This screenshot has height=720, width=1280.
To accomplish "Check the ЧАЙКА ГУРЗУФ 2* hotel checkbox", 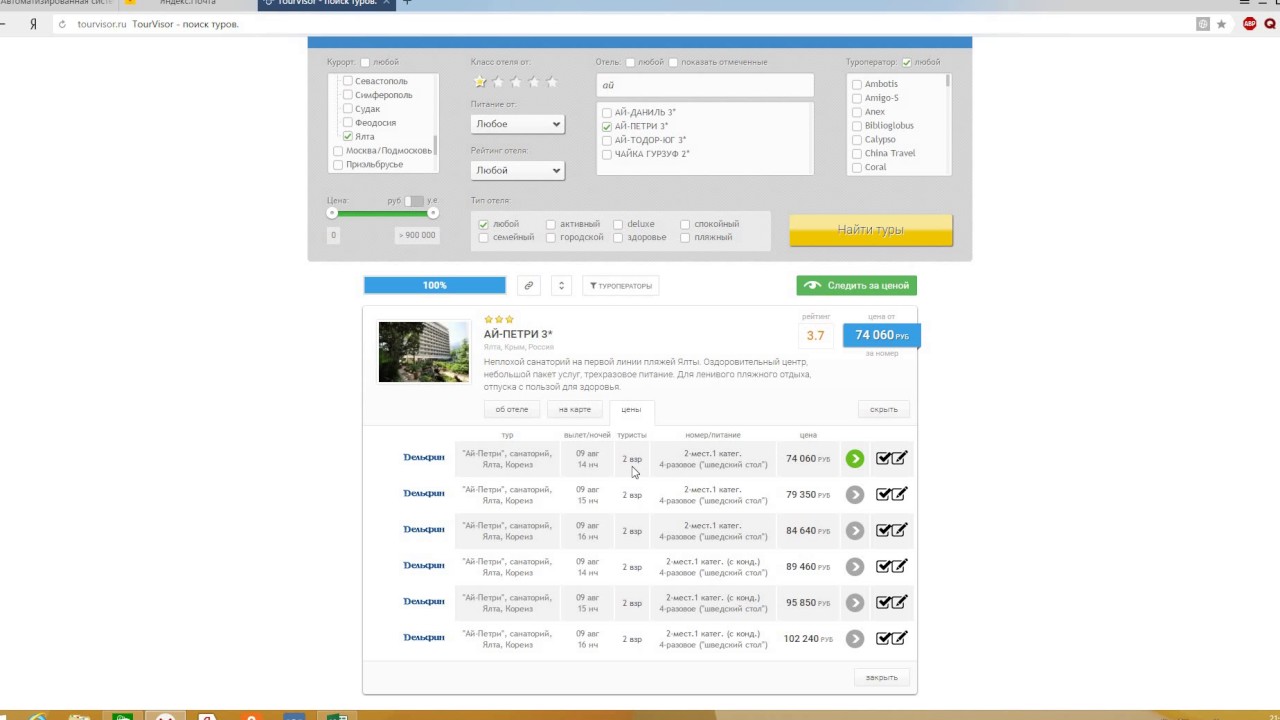I will (x=607, y=154).
